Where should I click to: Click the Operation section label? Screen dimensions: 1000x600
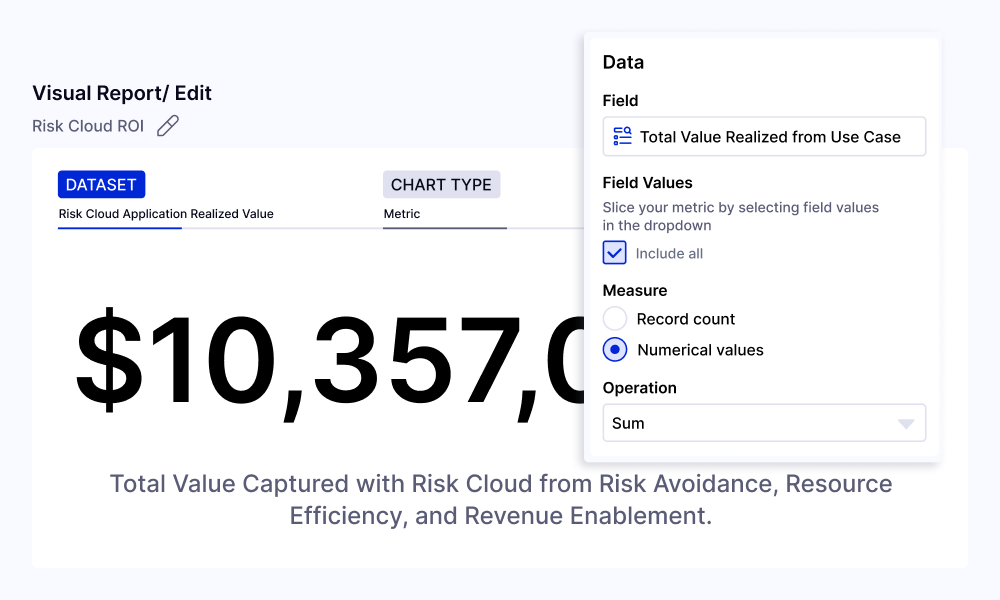640,388
